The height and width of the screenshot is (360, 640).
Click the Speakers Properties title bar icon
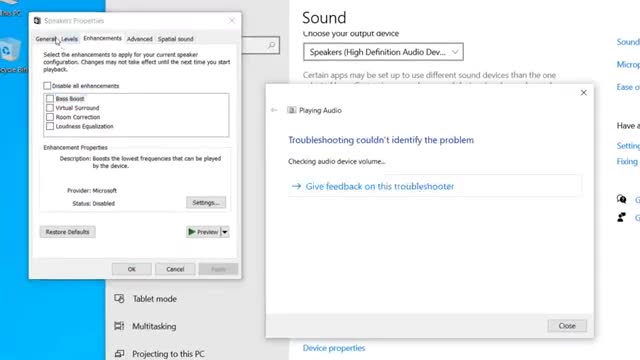pos(37,21)
